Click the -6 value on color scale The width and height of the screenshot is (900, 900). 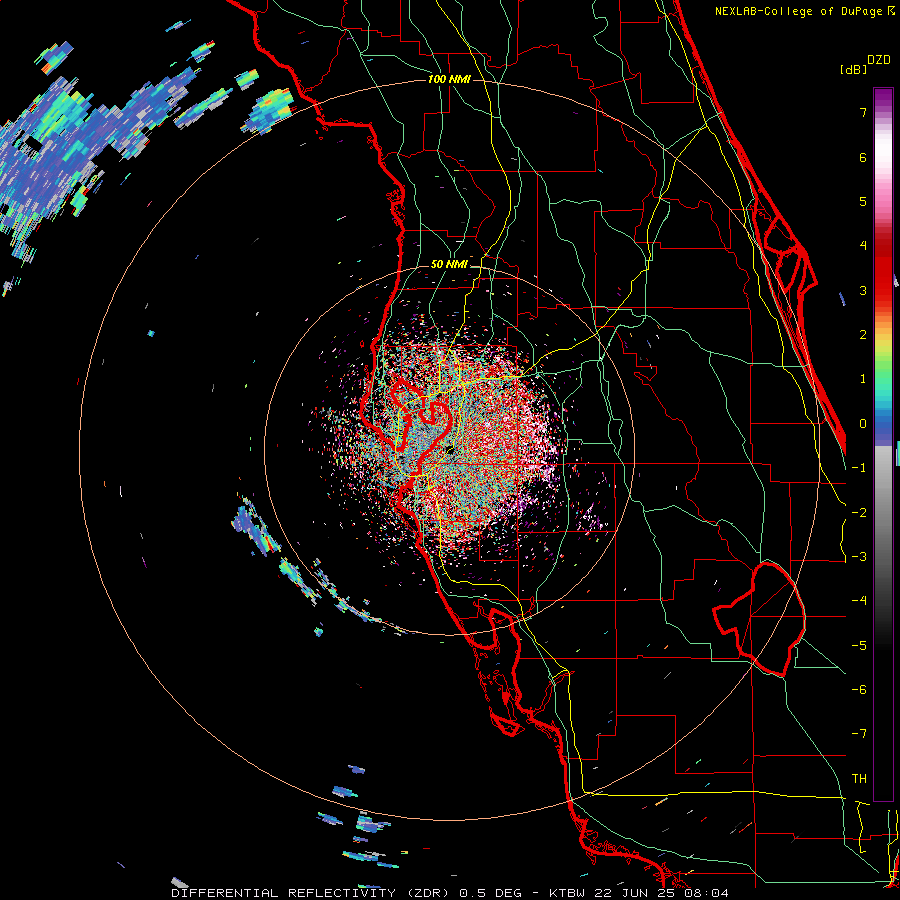[859, 690]
